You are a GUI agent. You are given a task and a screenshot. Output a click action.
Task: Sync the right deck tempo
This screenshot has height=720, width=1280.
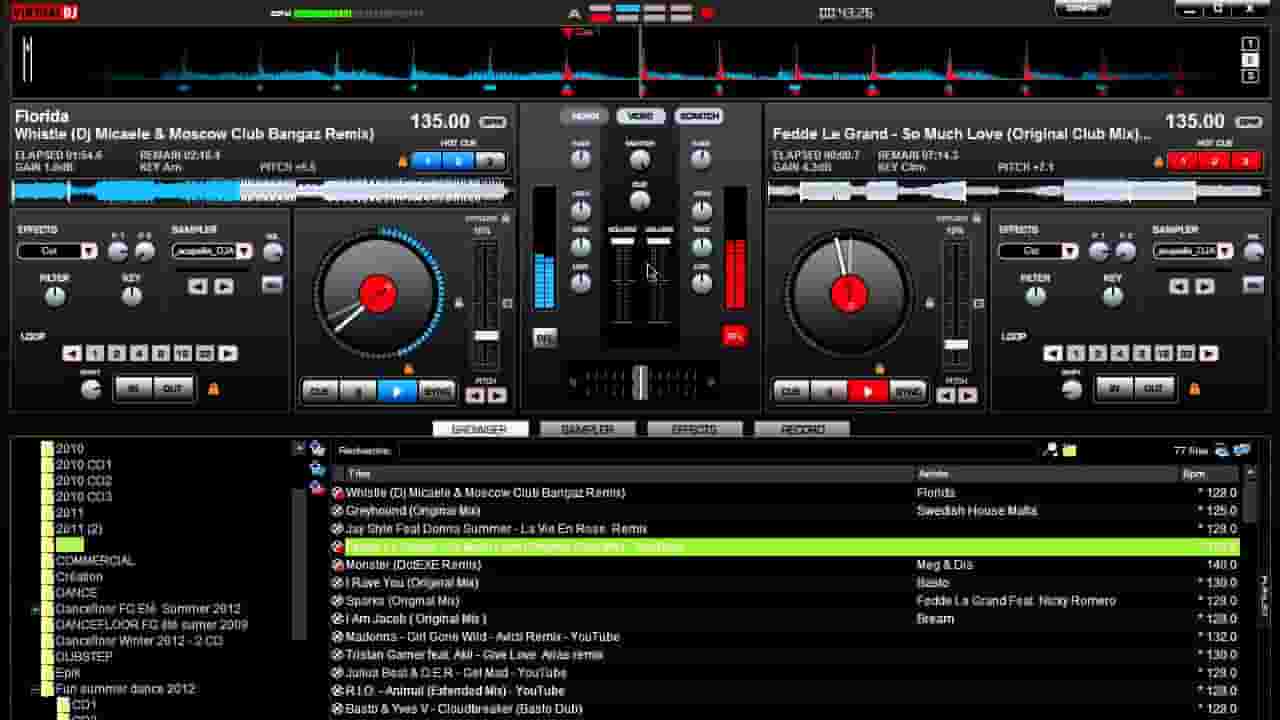tap(906, 392)
